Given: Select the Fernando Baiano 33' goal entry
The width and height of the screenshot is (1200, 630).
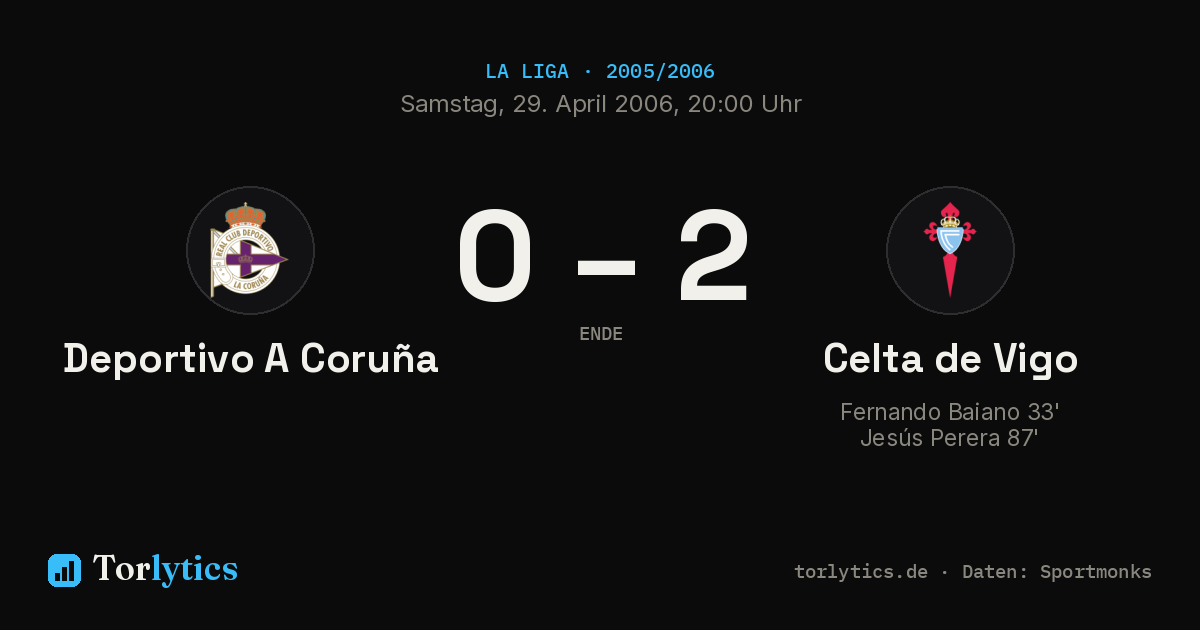Looking at the screenshot, I should pos(950,412).
